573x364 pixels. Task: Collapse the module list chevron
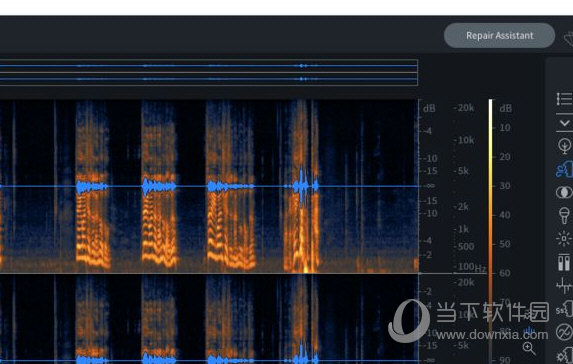(x=565, y=123)
